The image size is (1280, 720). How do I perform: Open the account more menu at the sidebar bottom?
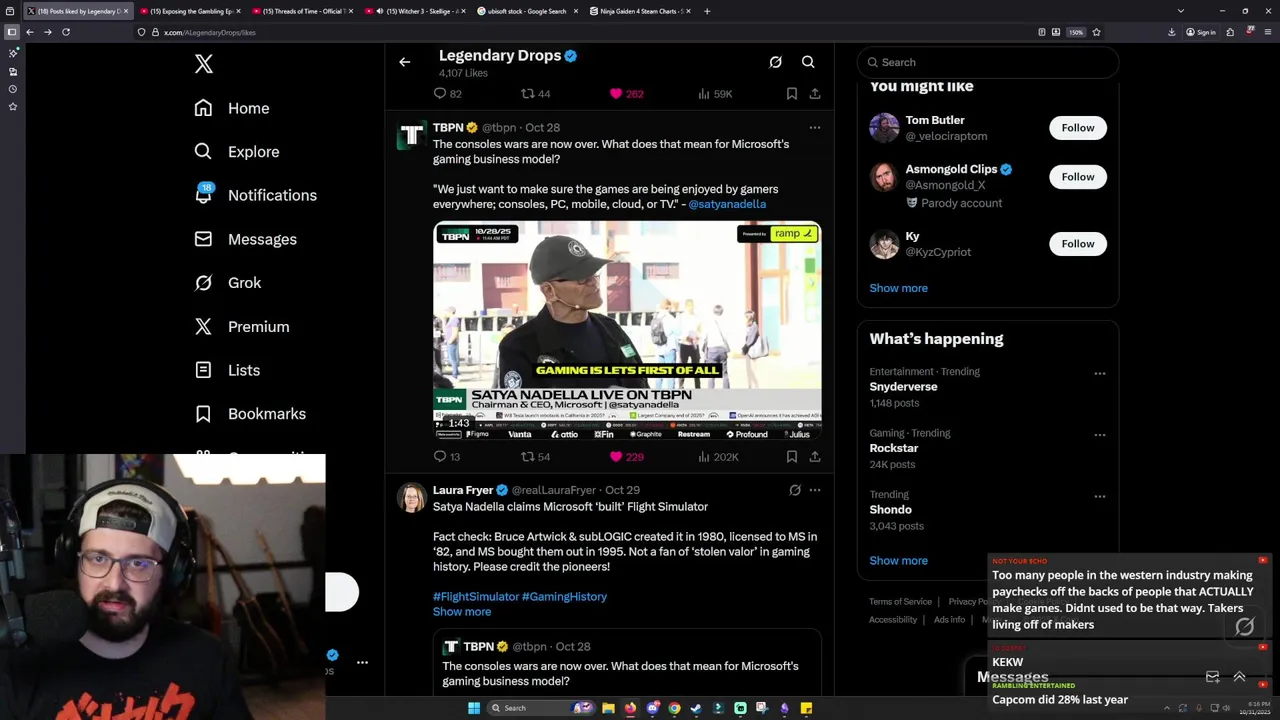coord(362,662)
